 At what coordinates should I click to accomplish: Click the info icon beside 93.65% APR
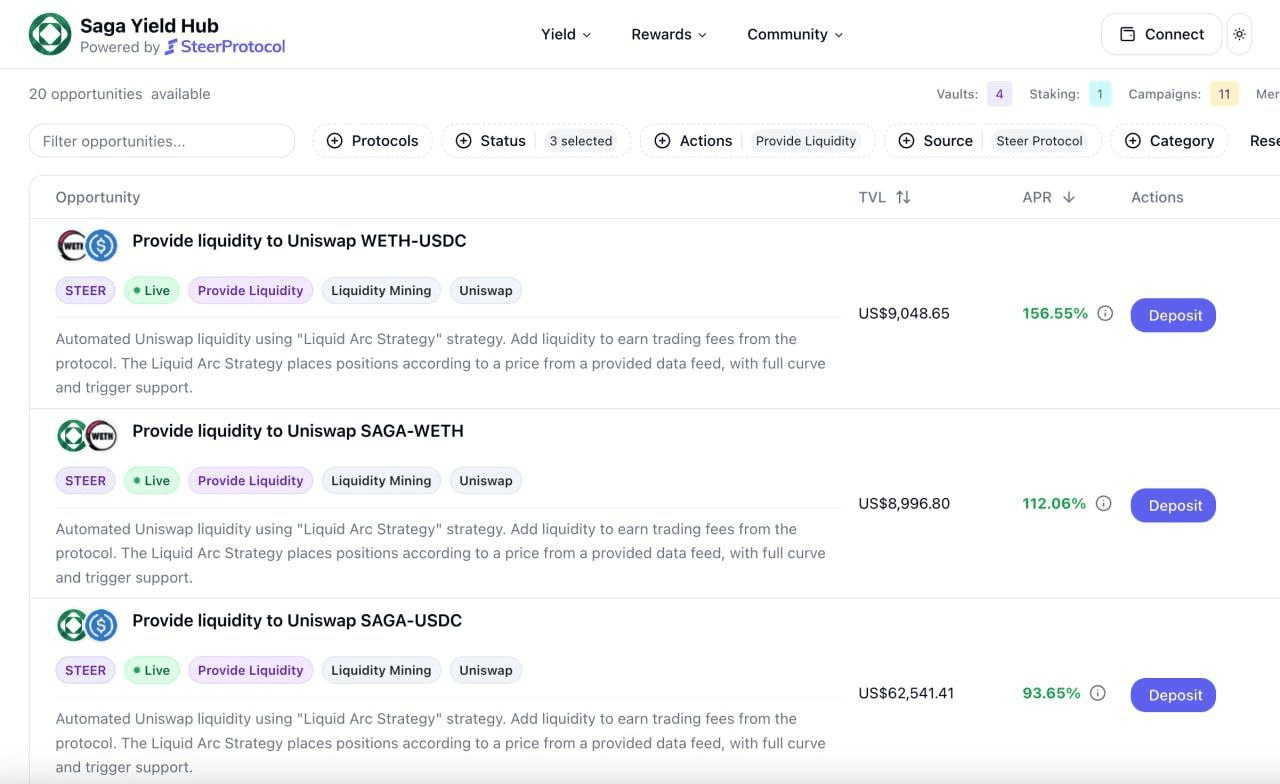pyautogui.click(x=1097, y=693)
